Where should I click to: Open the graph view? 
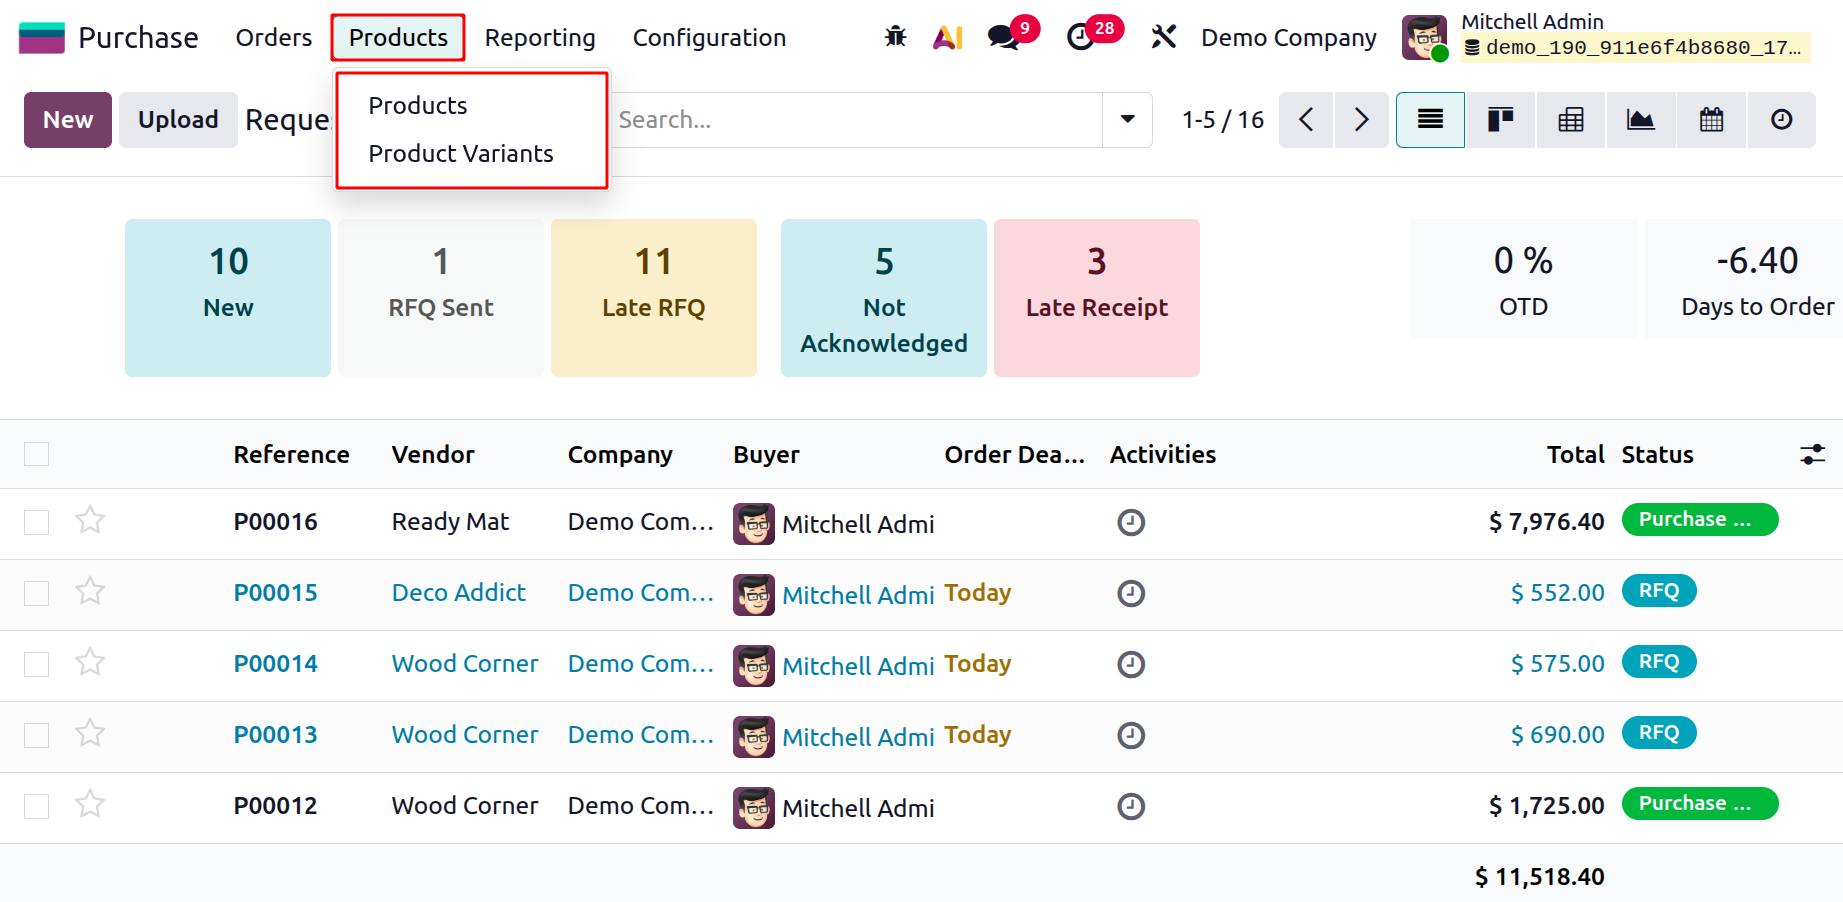click(1641, 119)
